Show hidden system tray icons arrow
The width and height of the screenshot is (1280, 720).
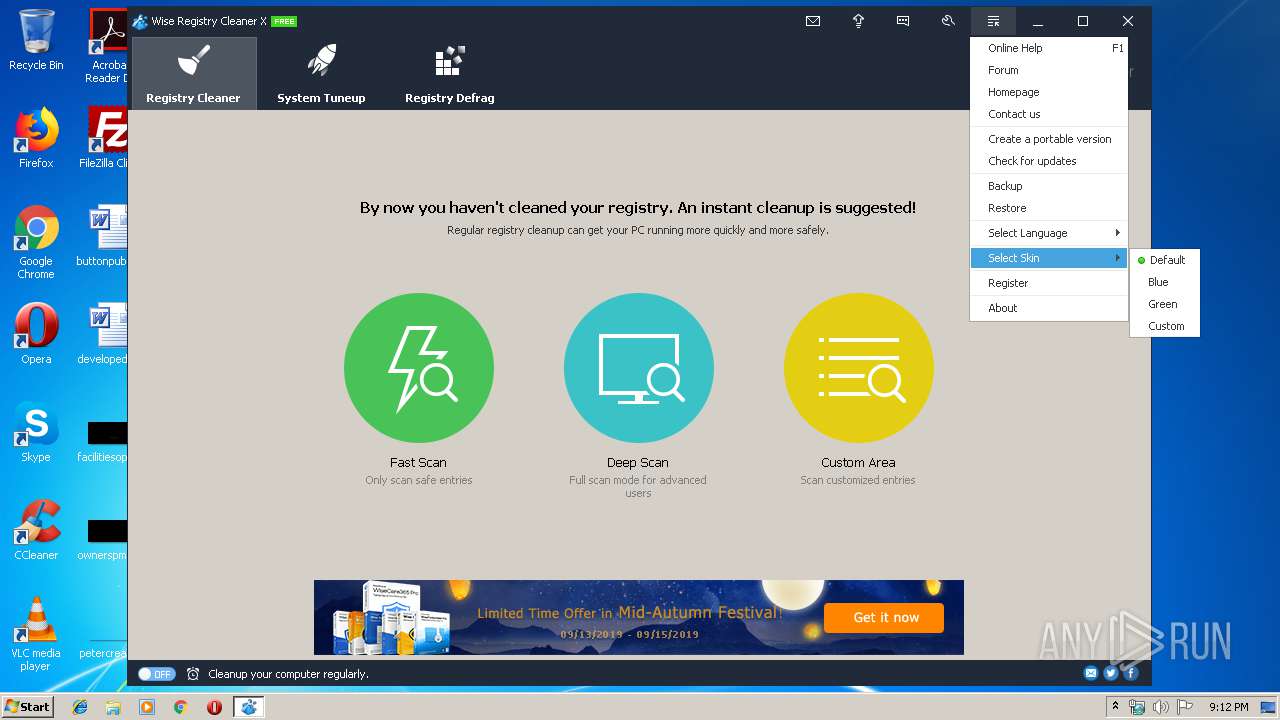click(1115, 707)
